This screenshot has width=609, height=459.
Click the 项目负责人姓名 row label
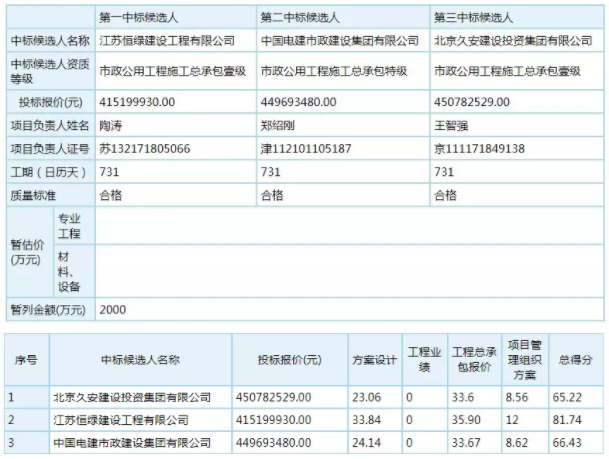pos(50,125)
